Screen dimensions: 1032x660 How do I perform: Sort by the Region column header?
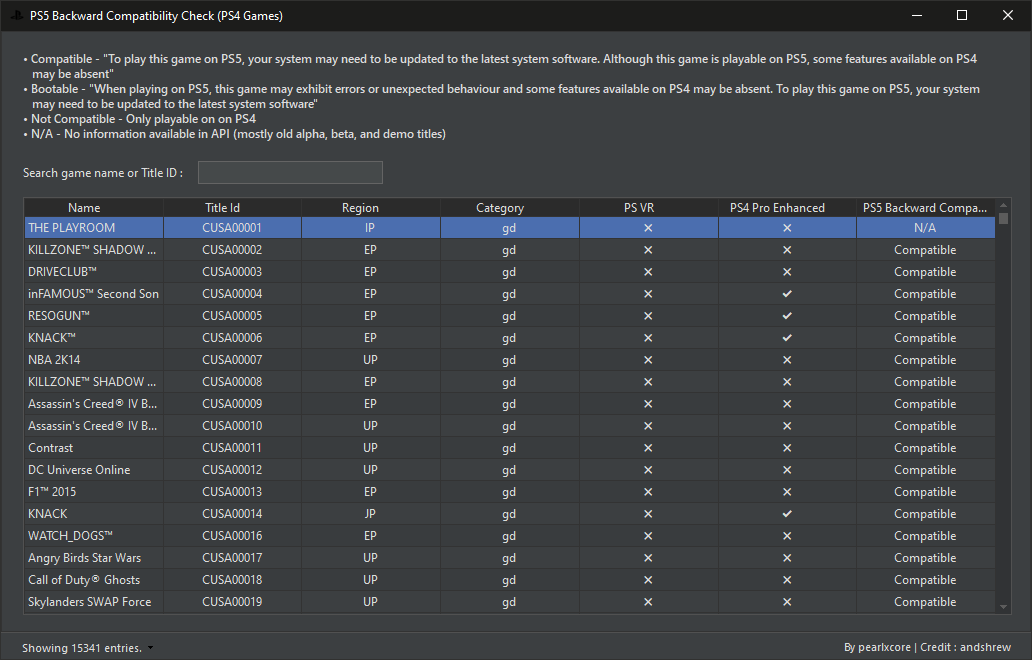click(371, 207)
